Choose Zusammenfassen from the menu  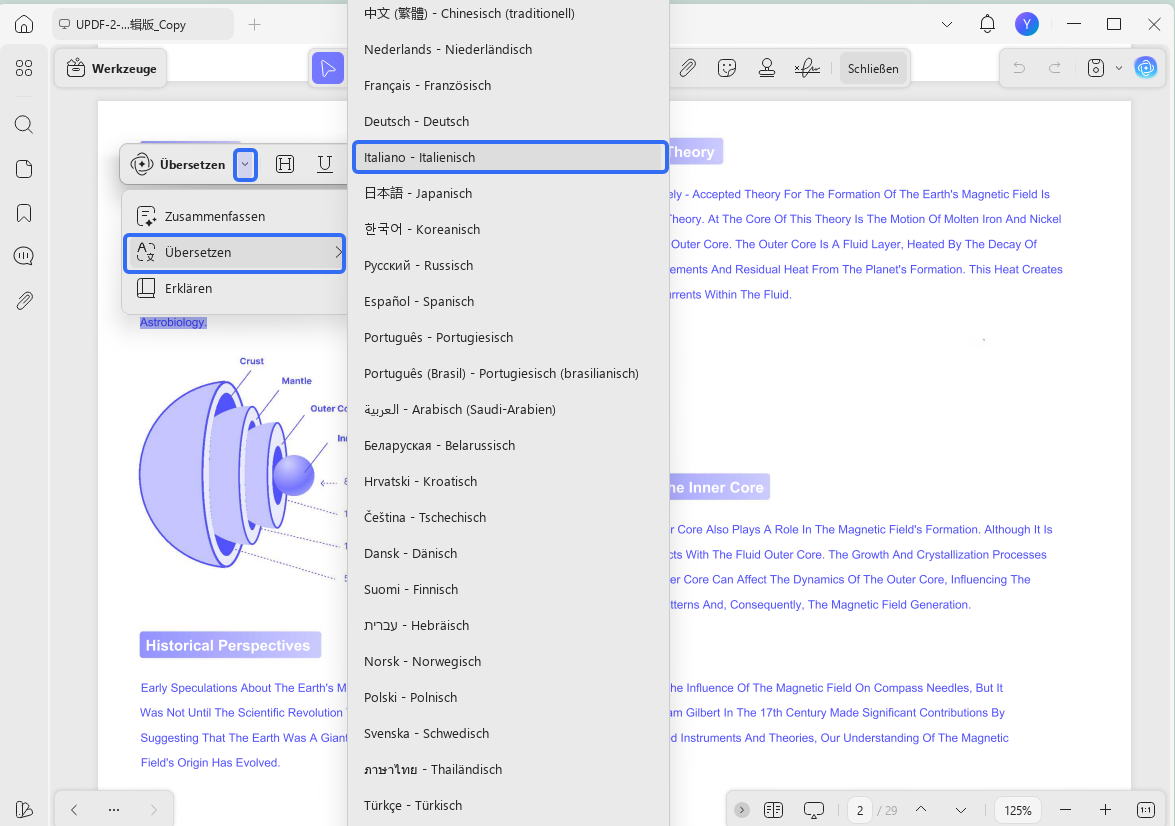[234, 217]
